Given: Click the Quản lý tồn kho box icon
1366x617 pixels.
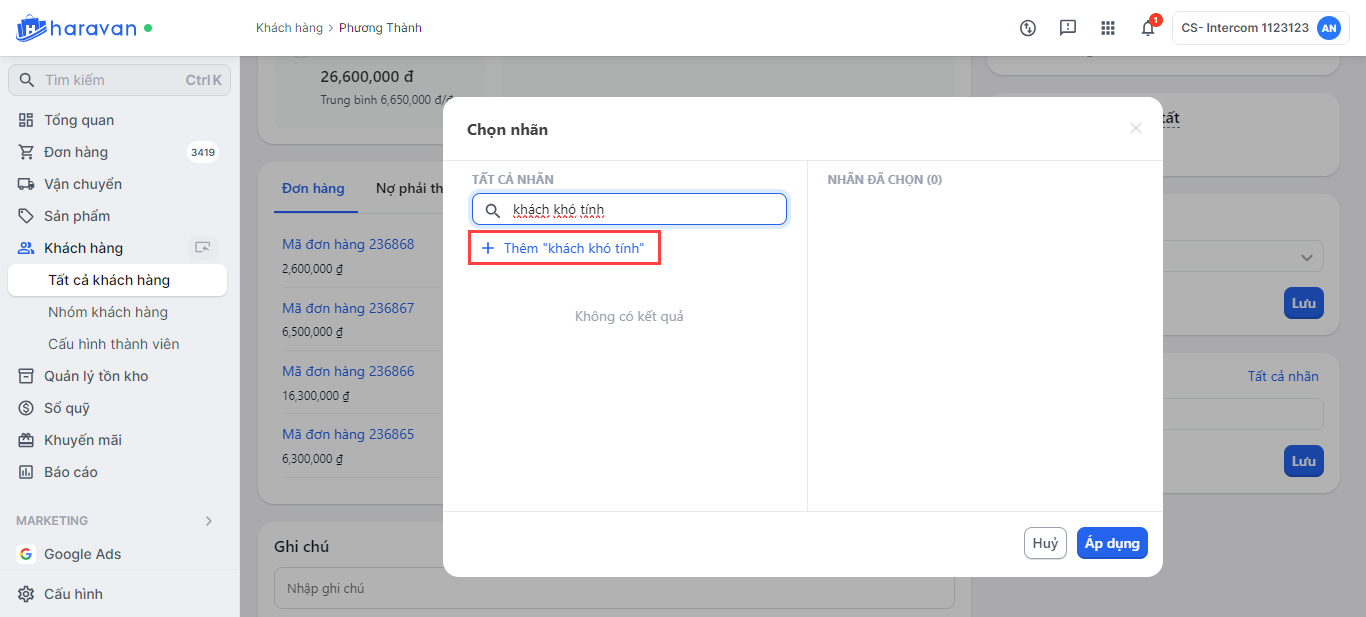Looking at the screenshot, I should (26, 376).
